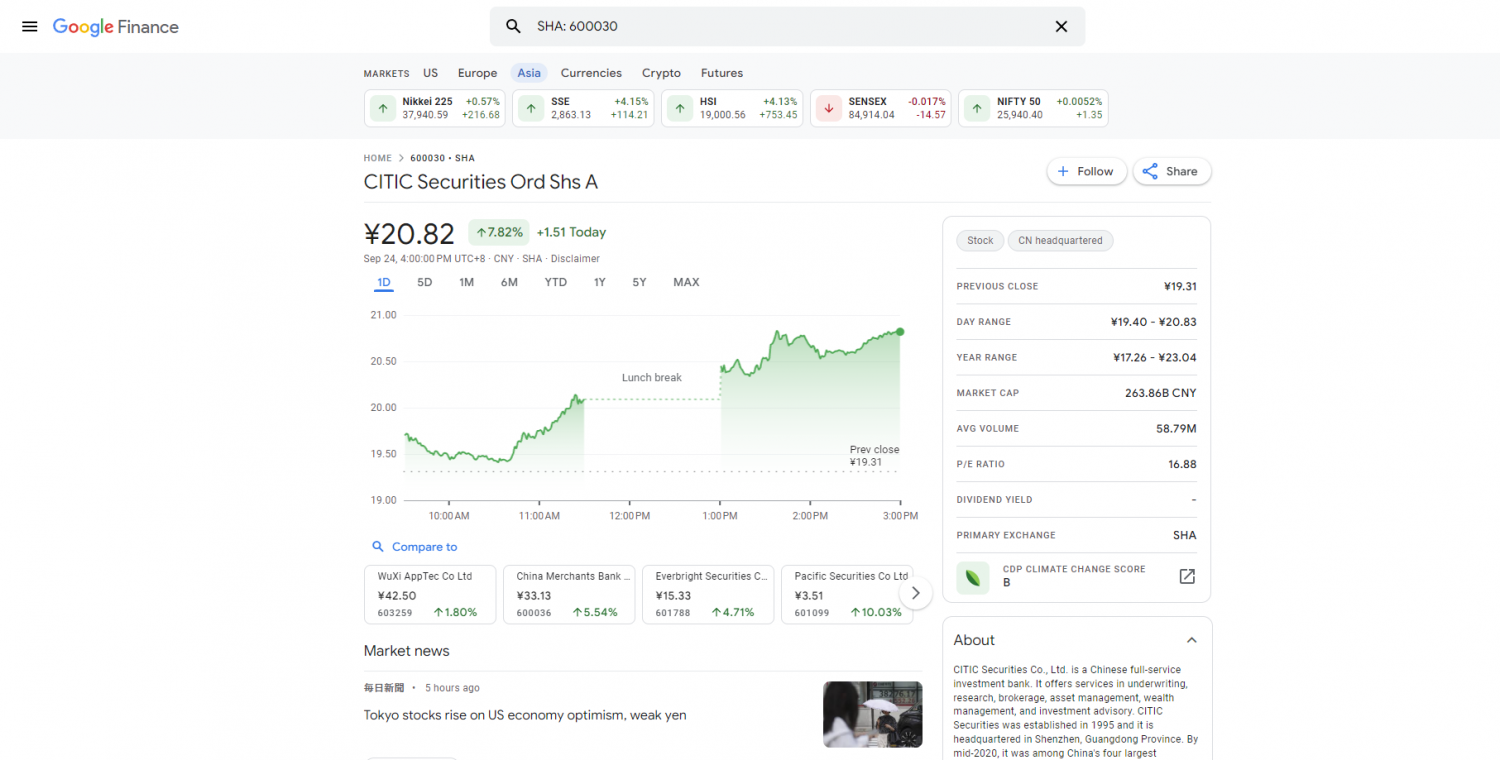1500x760 pixels.
Task: Click the MARKET CAP value 263.86B CNY
Action: coord(1160,393)
